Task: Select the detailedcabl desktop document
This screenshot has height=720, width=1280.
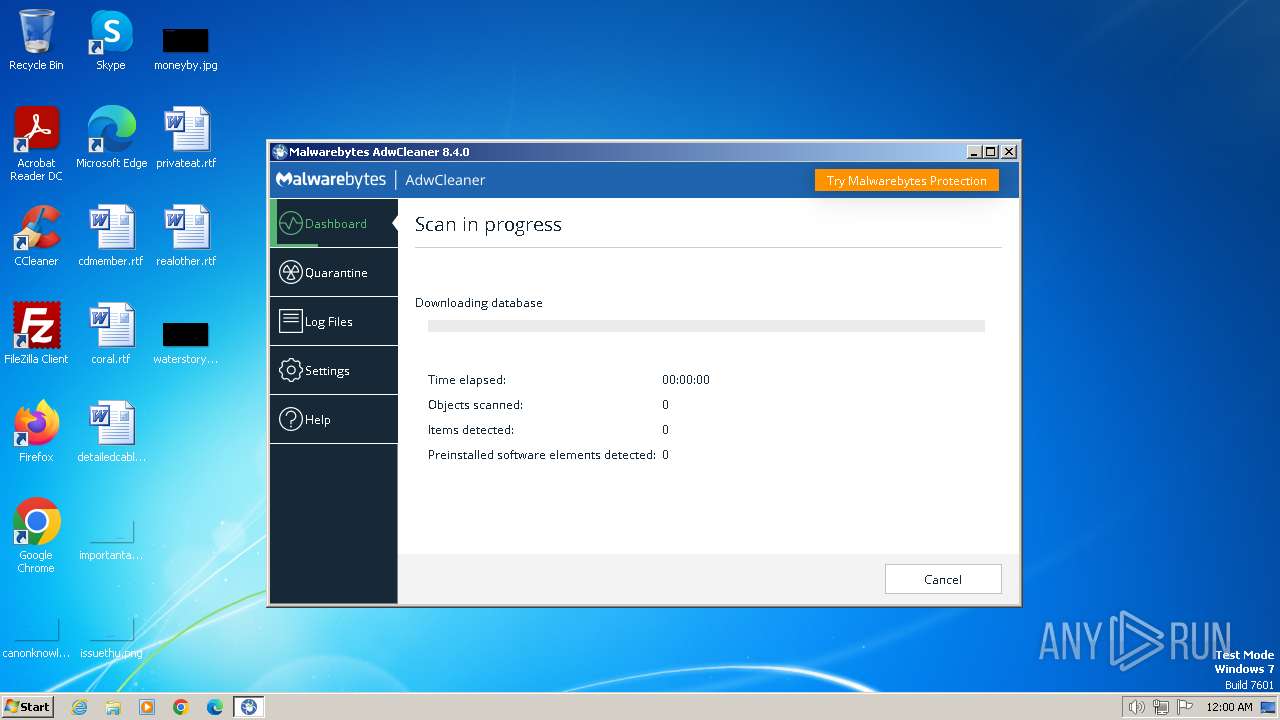Action: [x=111, y=432]
